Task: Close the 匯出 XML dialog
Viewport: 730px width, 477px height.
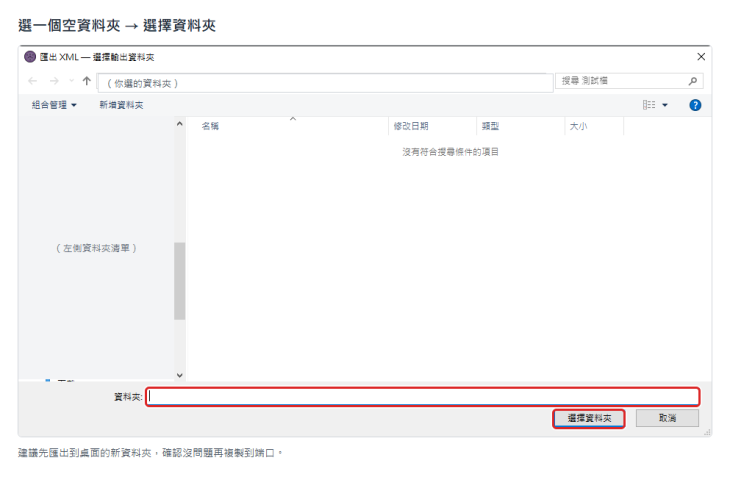Action: pyautogui.click(x=701, y=57)
